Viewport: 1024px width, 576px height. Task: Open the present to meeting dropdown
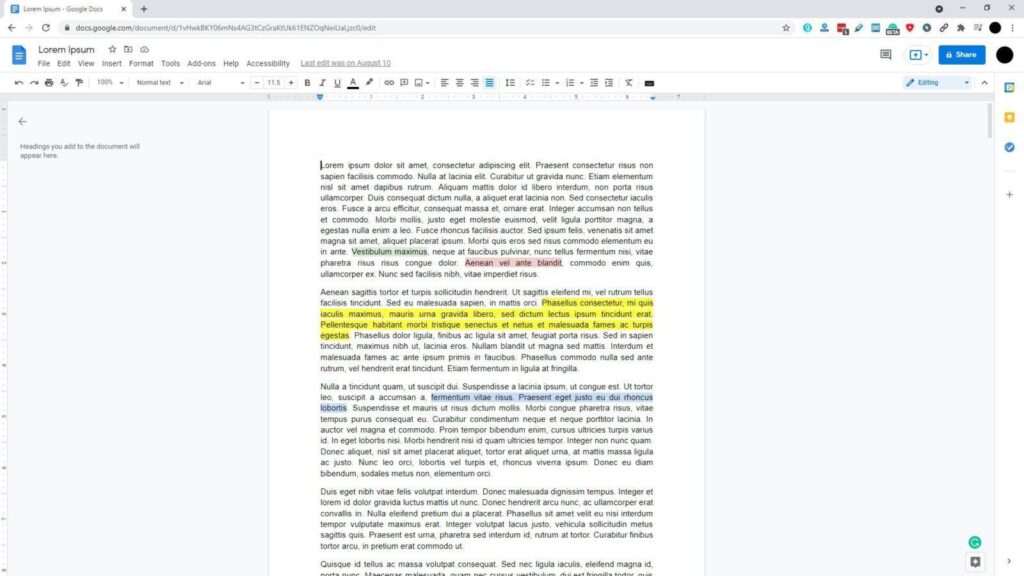[919, 55]
